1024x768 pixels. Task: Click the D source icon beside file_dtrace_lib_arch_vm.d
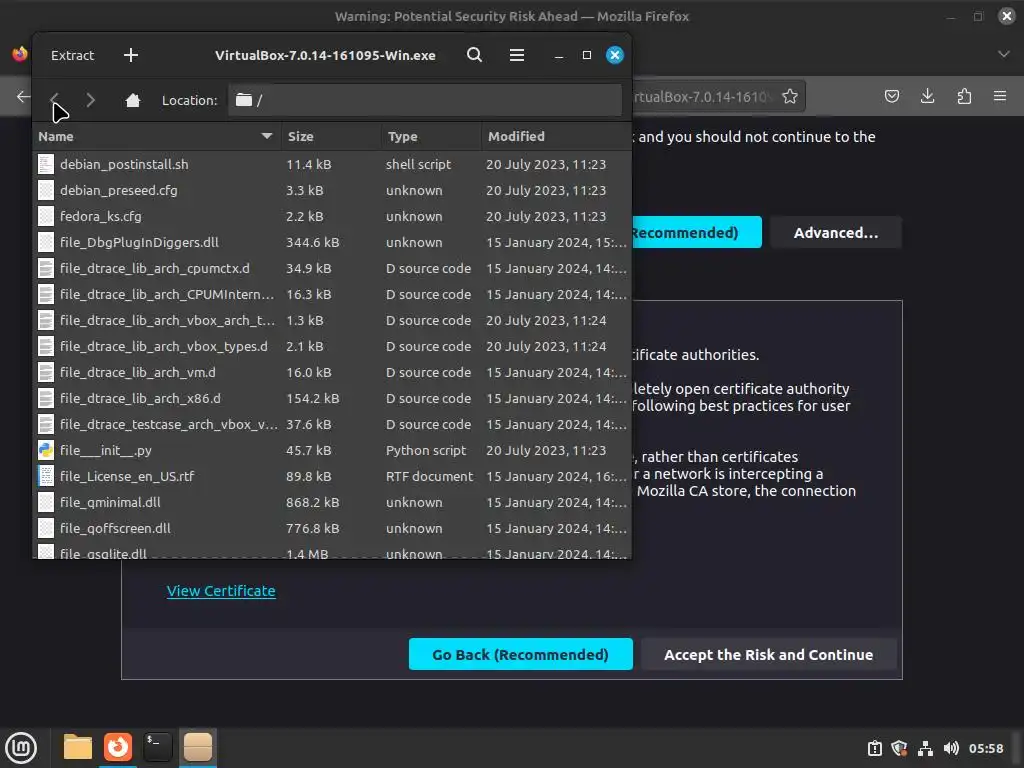click(46, 372)
